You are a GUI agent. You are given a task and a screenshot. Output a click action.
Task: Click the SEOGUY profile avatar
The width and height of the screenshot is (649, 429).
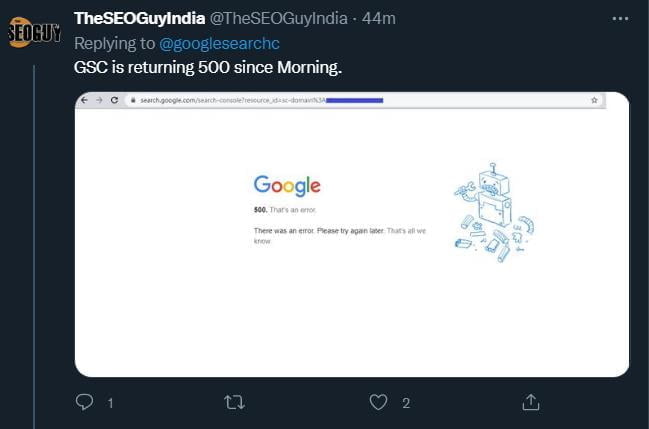pos(35,32)
